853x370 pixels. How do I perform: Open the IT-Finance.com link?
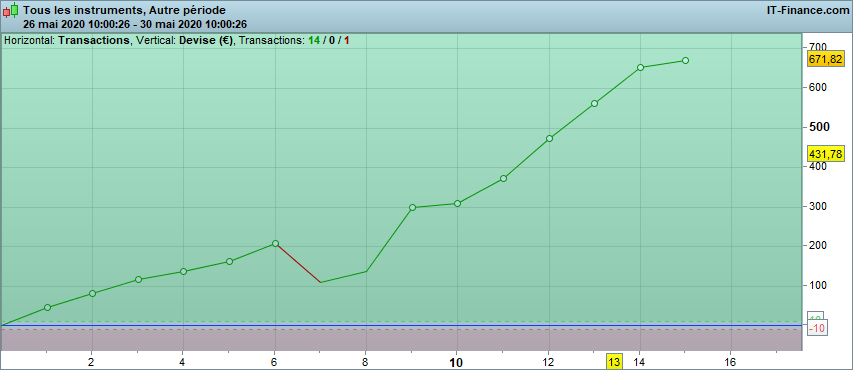807,10
